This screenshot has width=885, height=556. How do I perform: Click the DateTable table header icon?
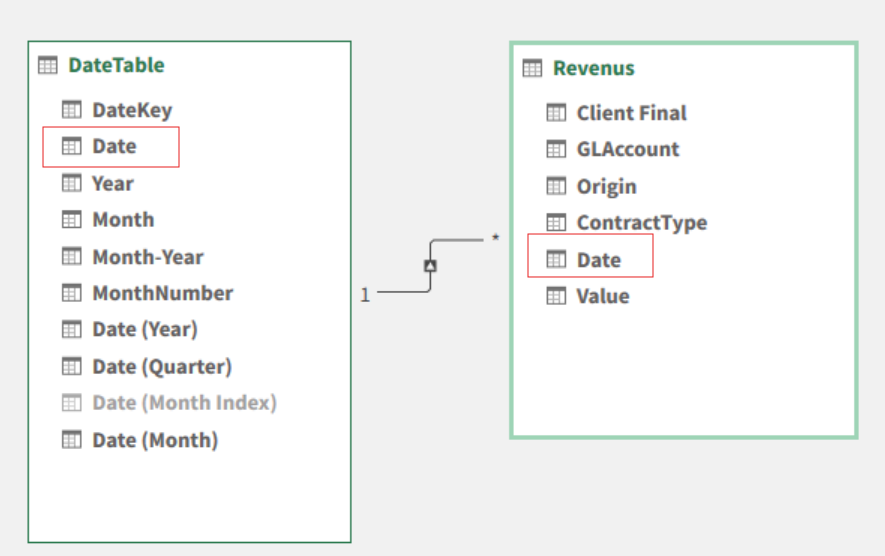pos(48,65)
